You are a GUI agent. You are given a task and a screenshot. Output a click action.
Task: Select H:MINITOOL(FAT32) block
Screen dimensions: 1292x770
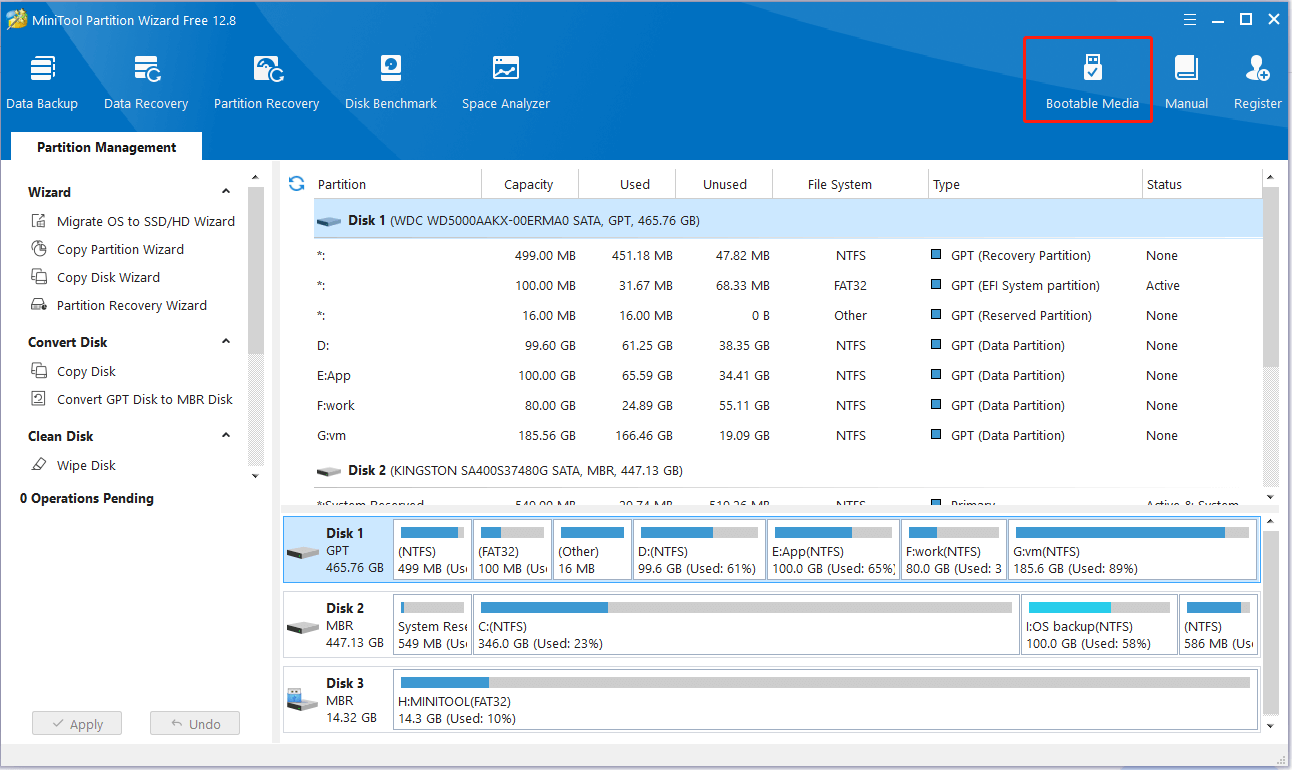point(825,700)
